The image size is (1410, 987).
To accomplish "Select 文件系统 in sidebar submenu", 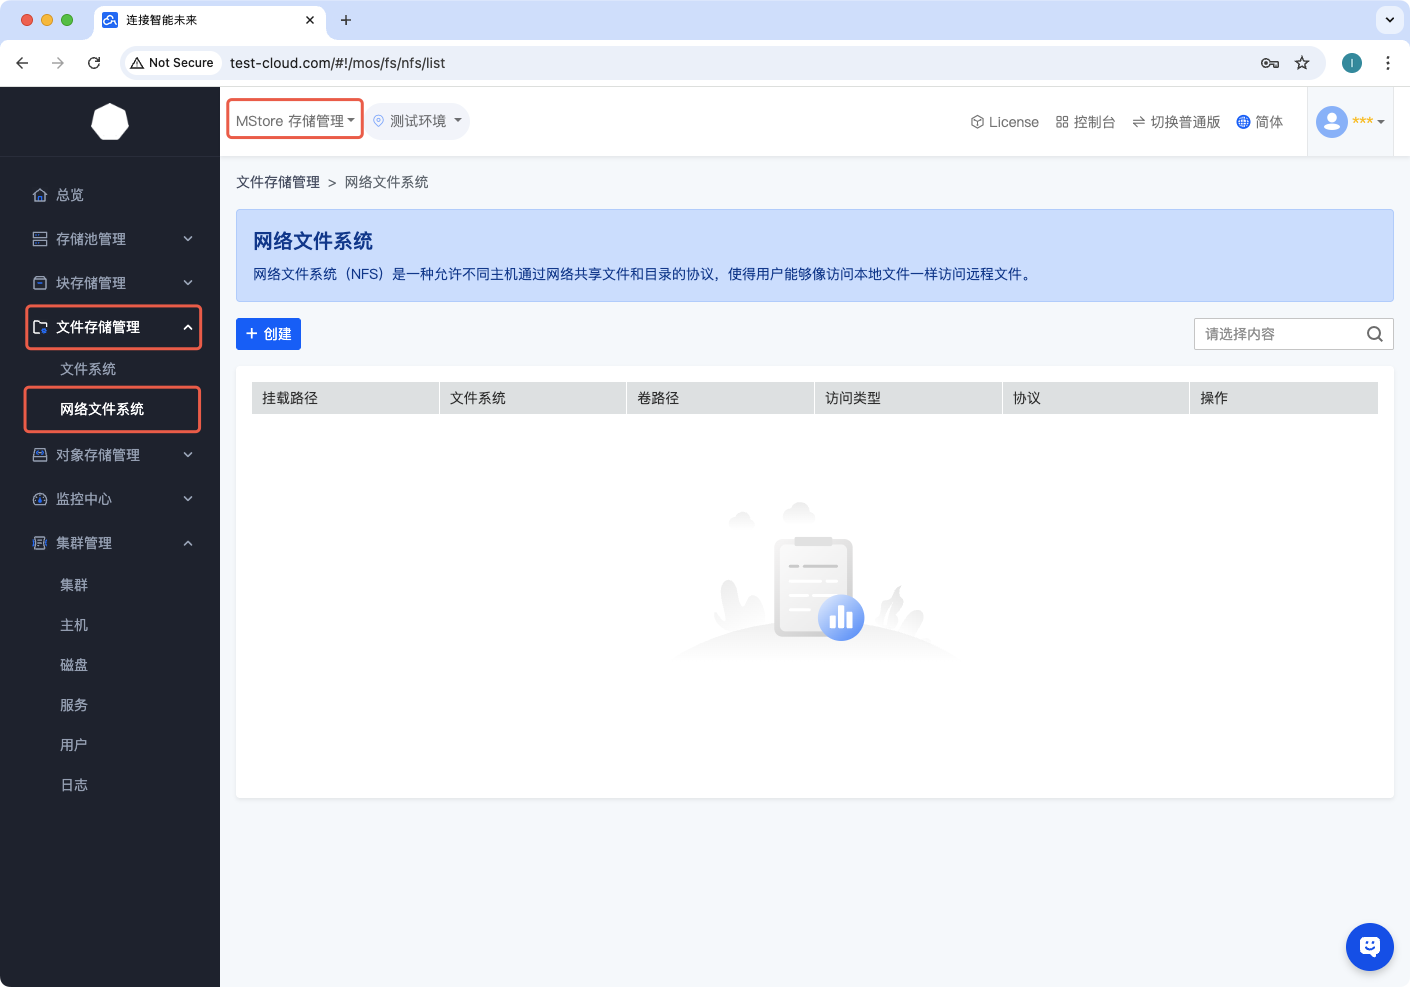I will pyautogui.click(x=88, y=369).
